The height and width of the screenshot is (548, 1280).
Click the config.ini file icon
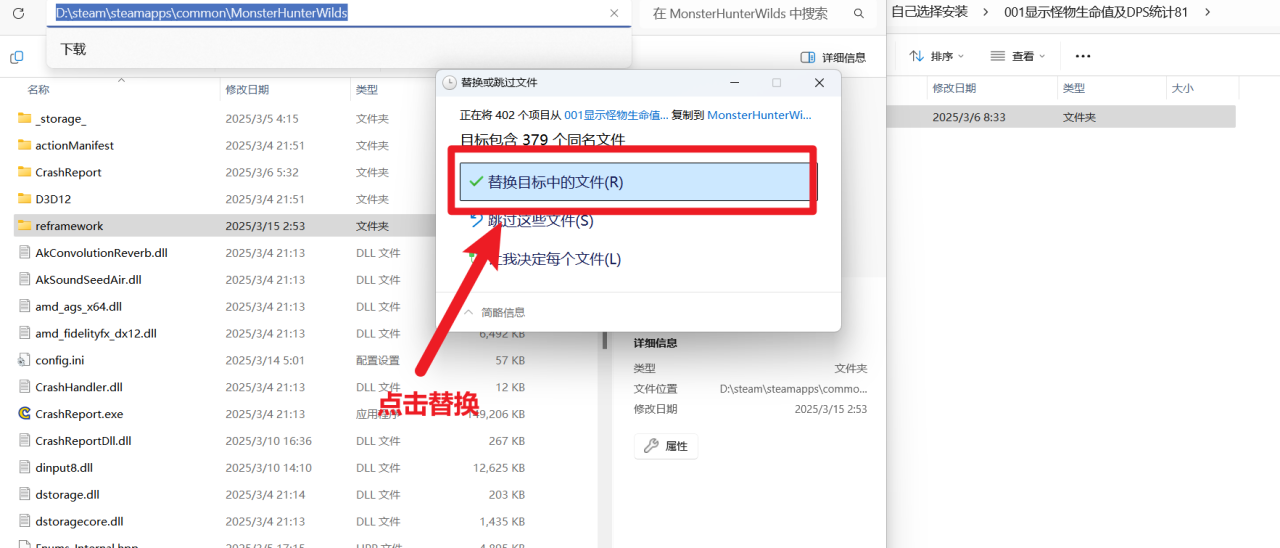pos(25,360)
